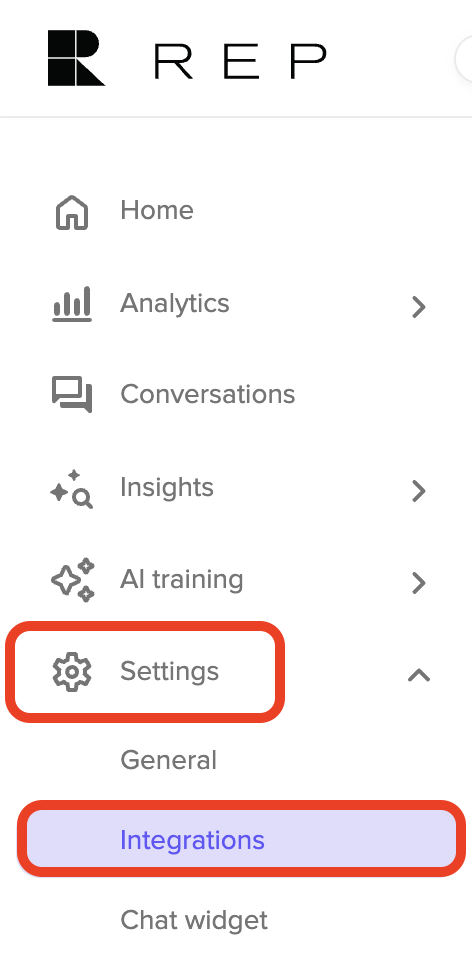Image resolution: width=472 pixels, height=974 pixels.
Task: Click the Analytics label text
Action: point(175,304)
